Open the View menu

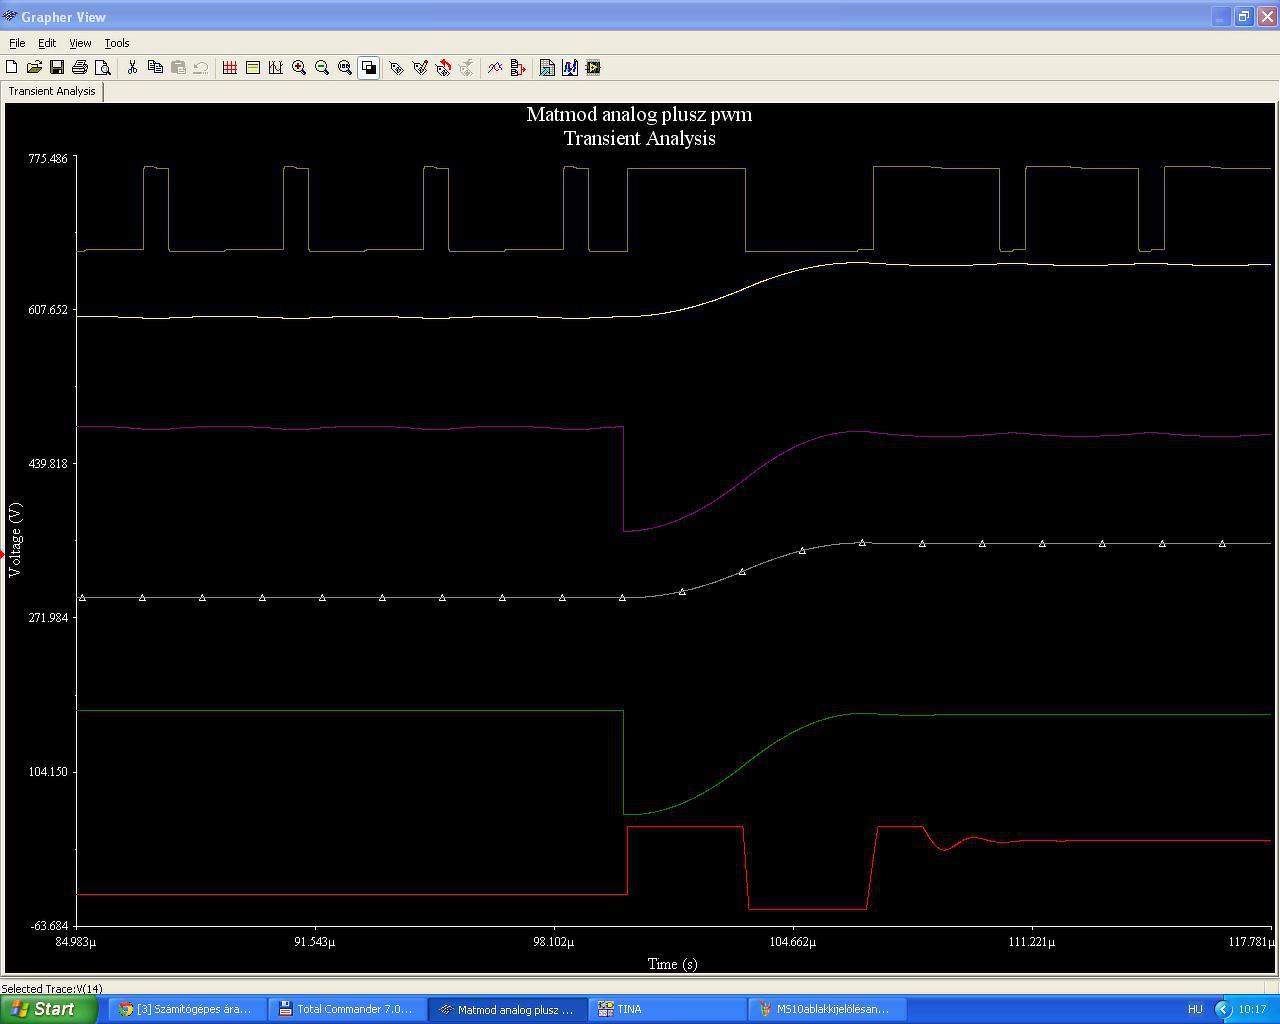[x=80, y=43]
